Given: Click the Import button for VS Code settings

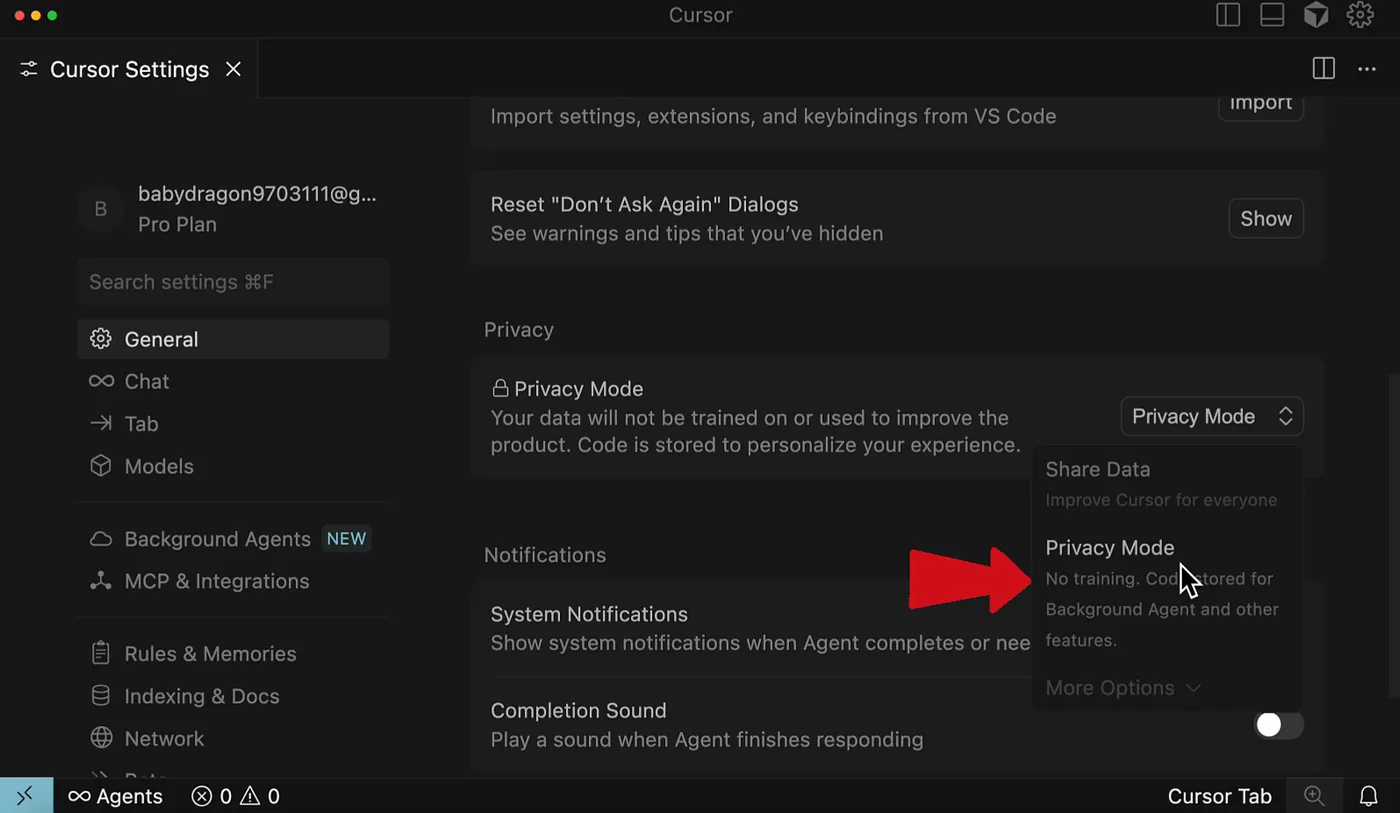Looking at the screenshot, I should point(1261,104).
